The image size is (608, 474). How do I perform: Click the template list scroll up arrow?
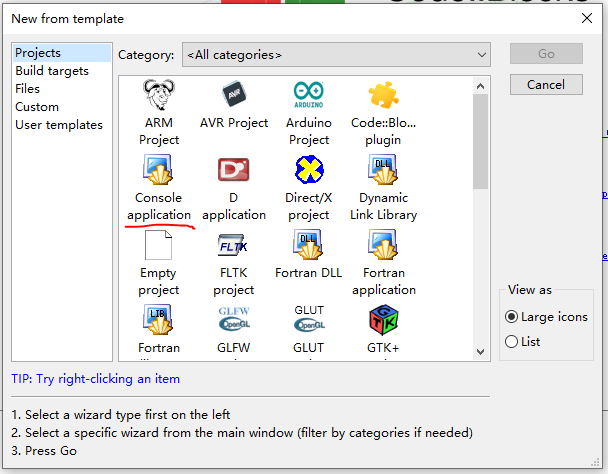point(480,86)
